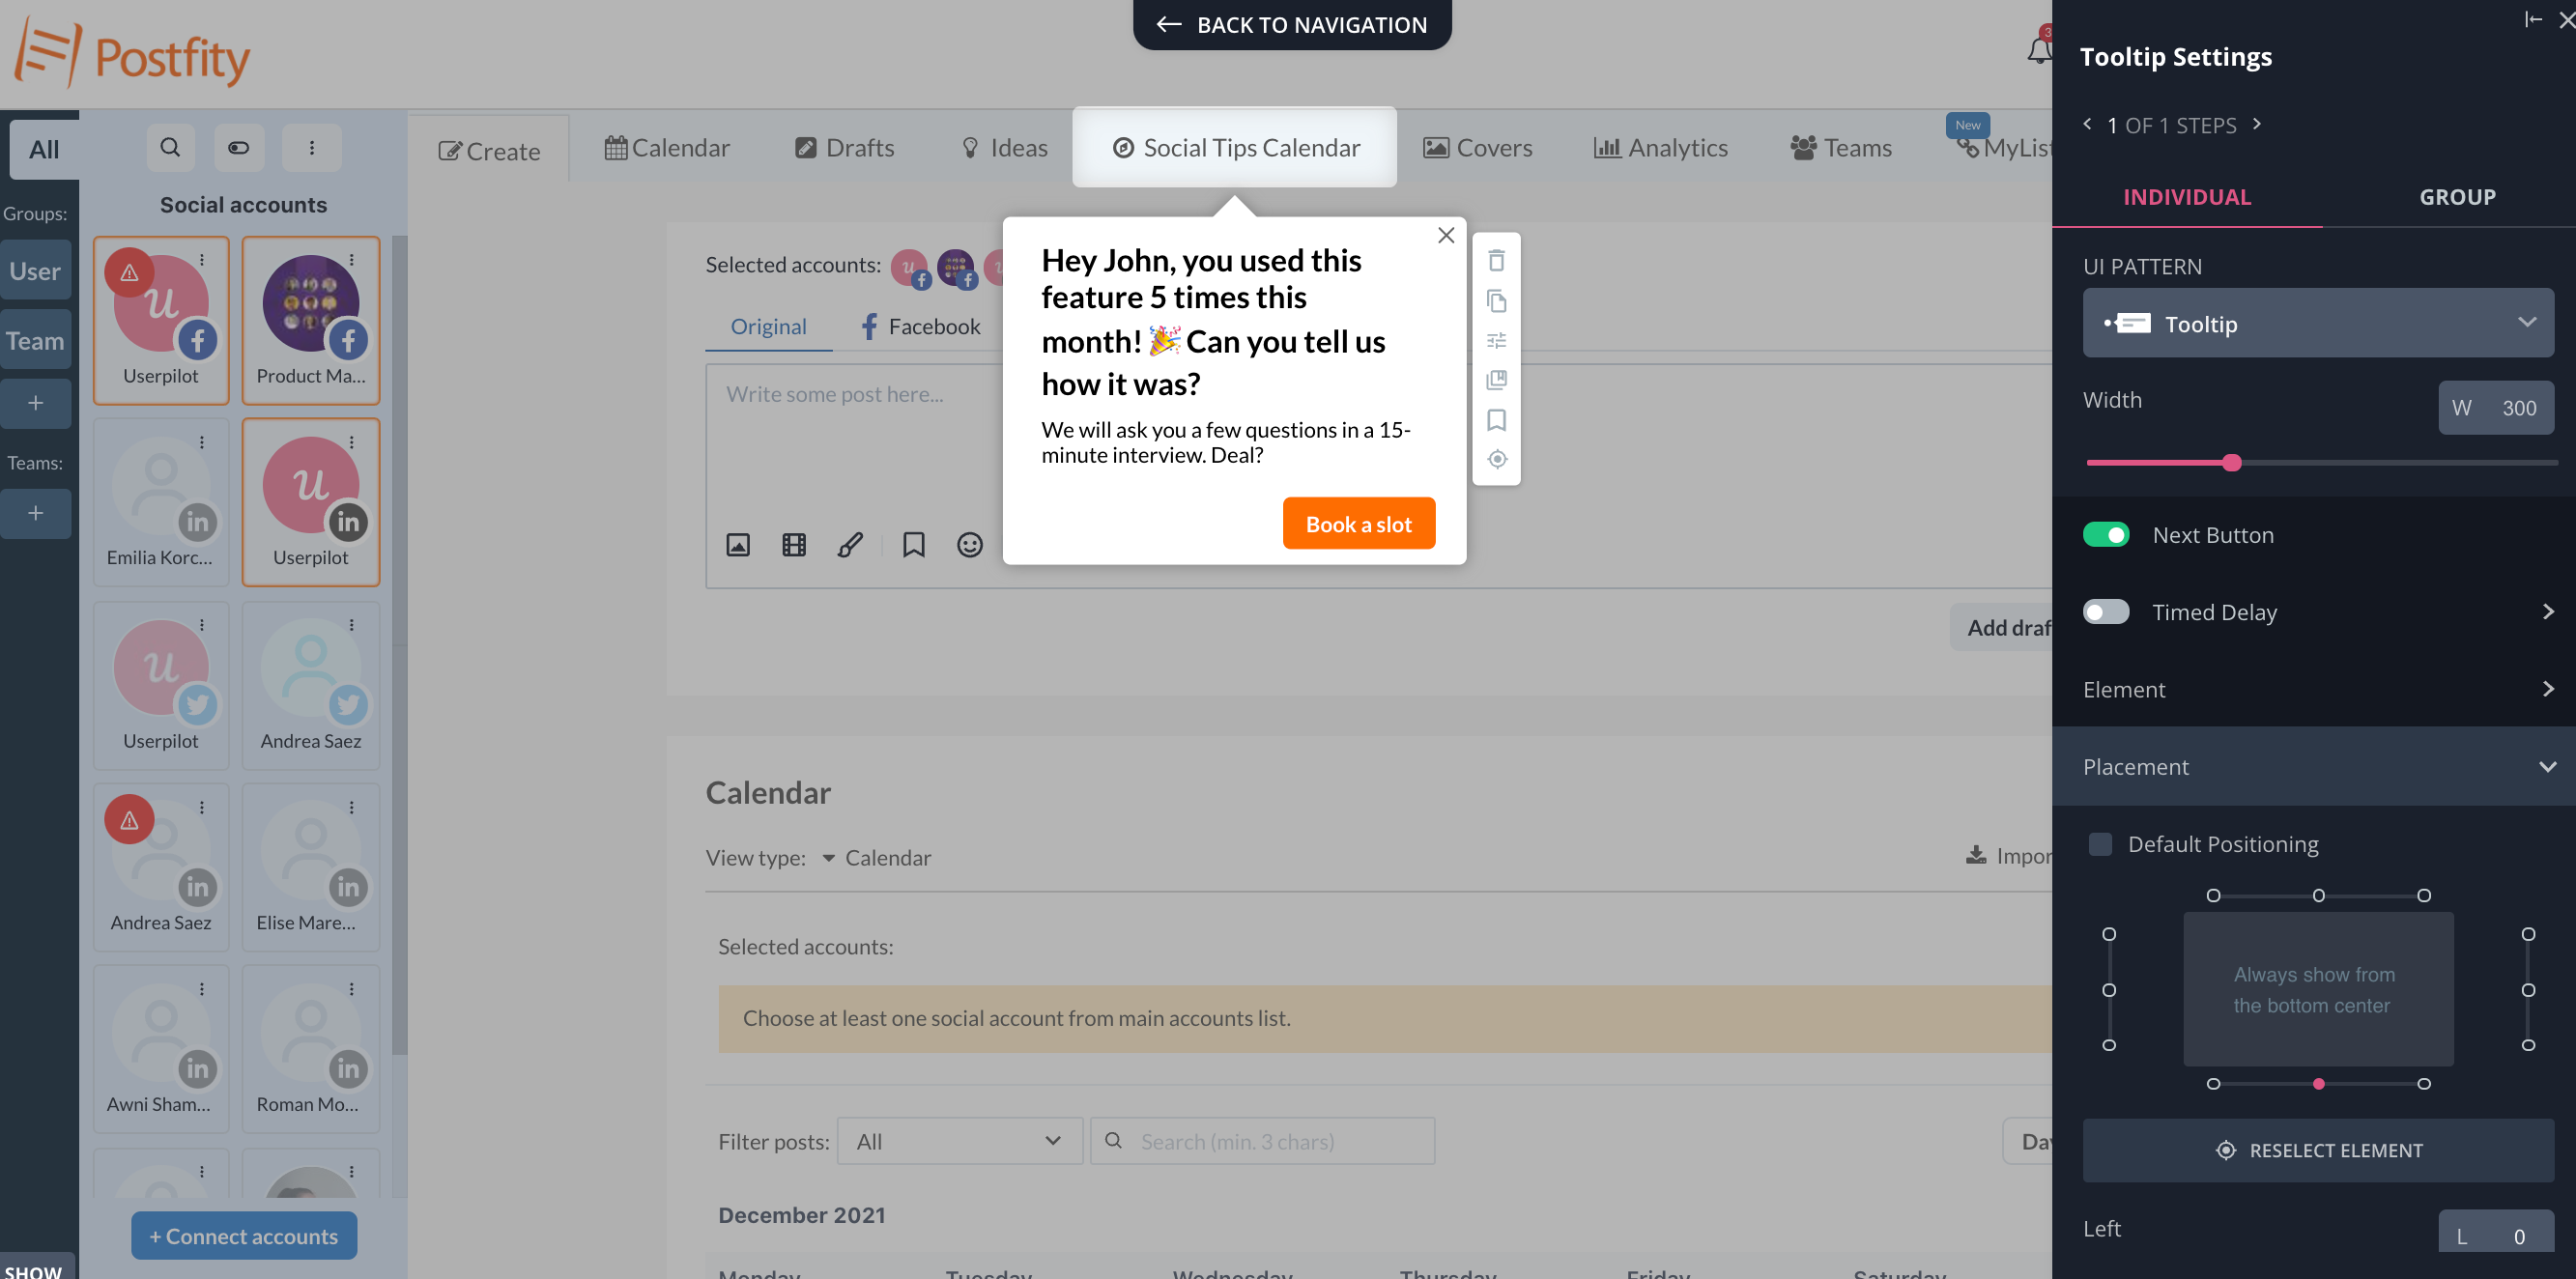
Task: Click the adjust/filter icon in tooltip sidebar
Action: [1495, 340]
